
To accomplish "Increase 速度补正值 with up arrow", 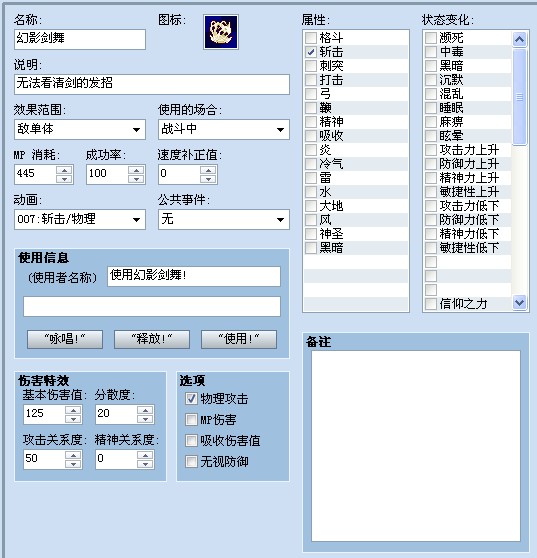I will point(208,170).
